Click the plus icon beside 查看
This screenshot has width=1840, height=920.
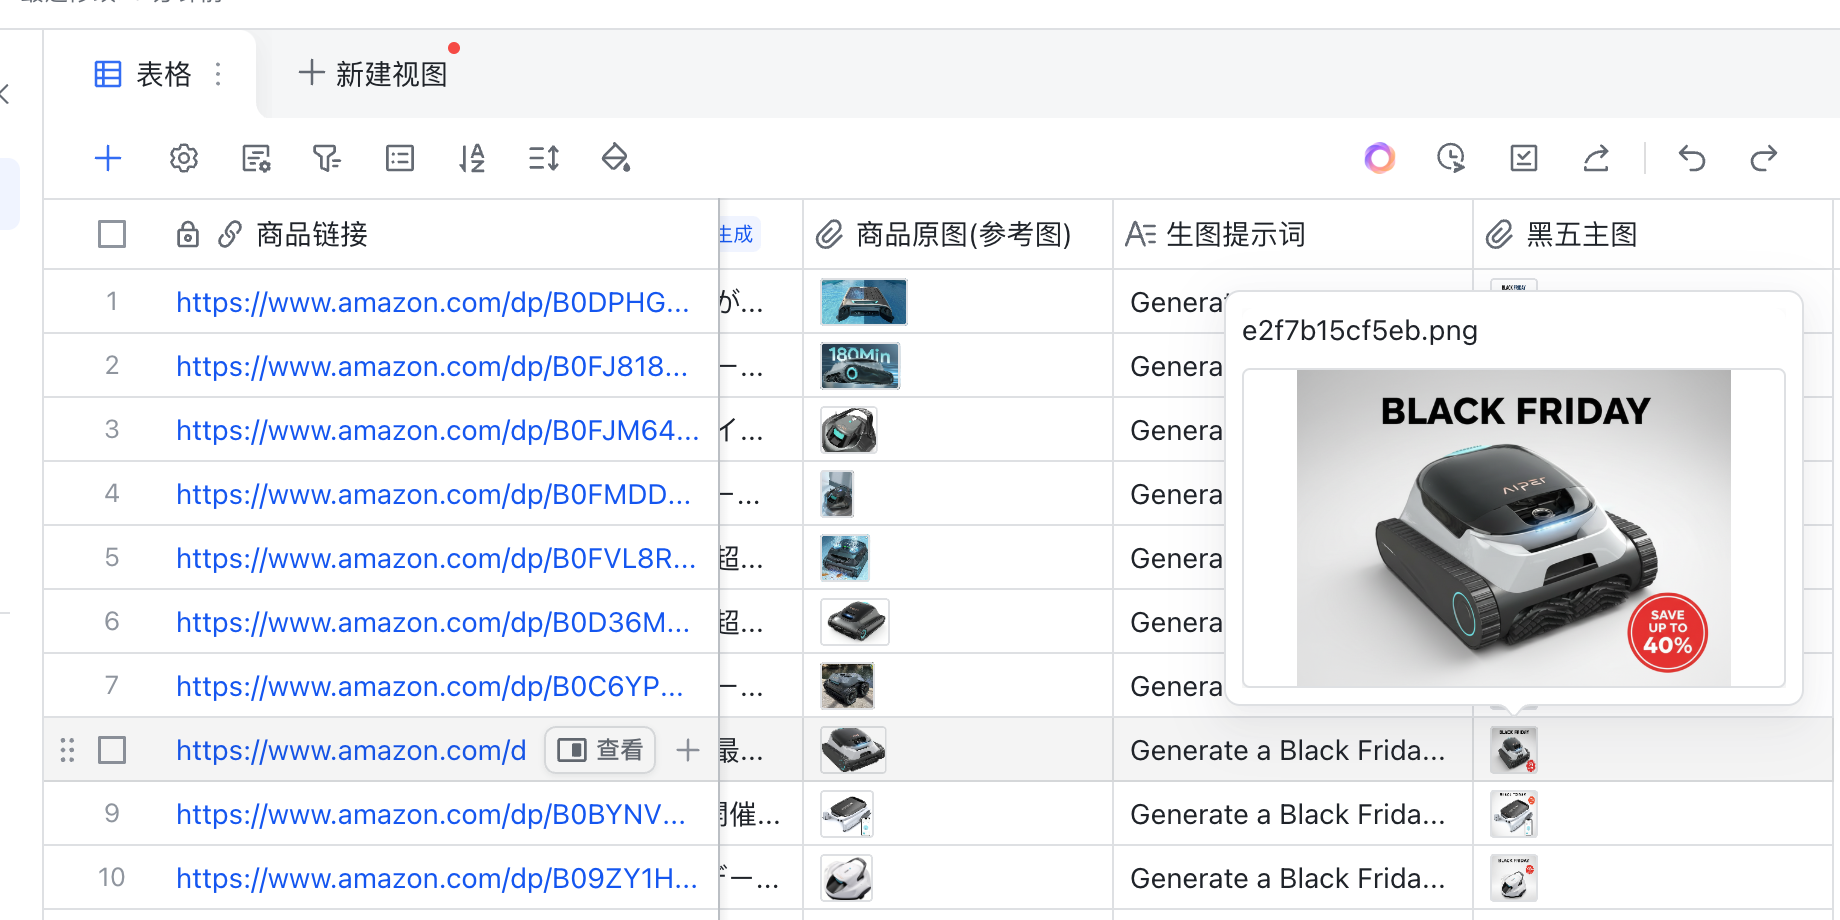pyautogui.click(x=687, y=750)
